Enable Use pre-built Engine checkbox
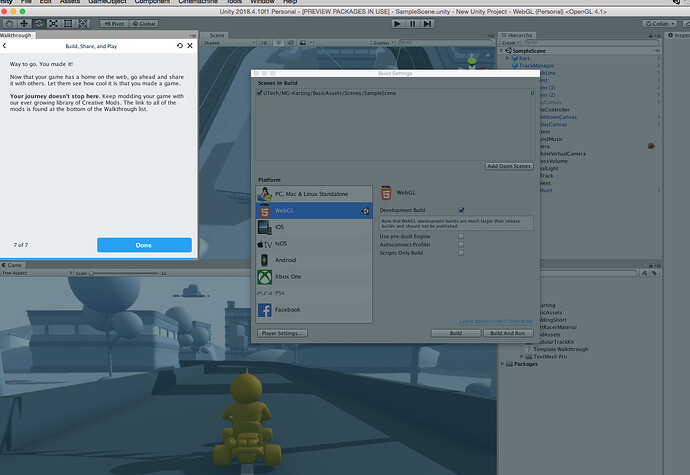Image resolution: width=690 pixels, height=475 pixels. click(461, 236)
